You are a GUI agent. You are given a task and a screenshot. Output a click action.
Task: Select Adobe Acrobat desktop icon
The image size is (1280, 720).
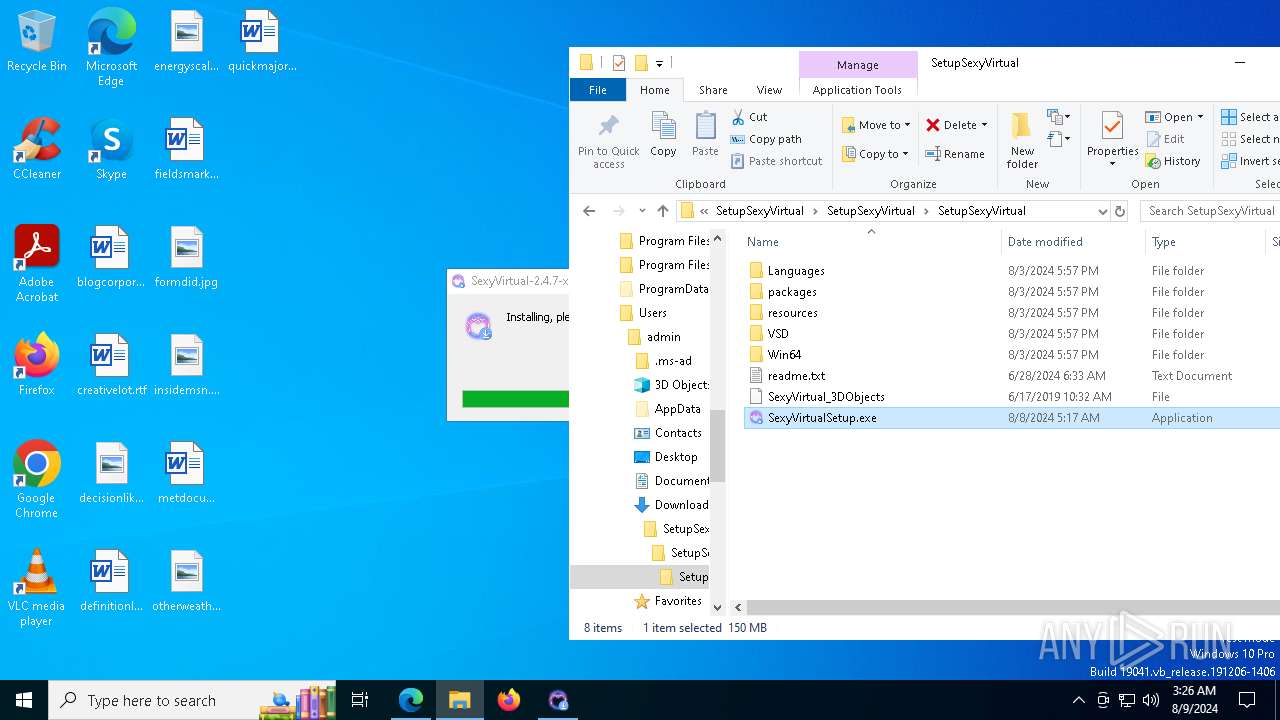click(37, 264)
